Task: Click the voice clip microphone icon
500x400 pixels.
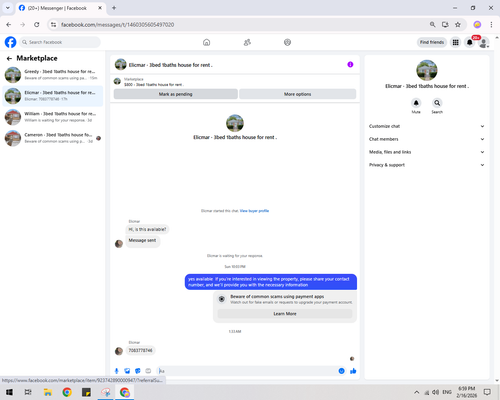Action: tap(117, 371)
